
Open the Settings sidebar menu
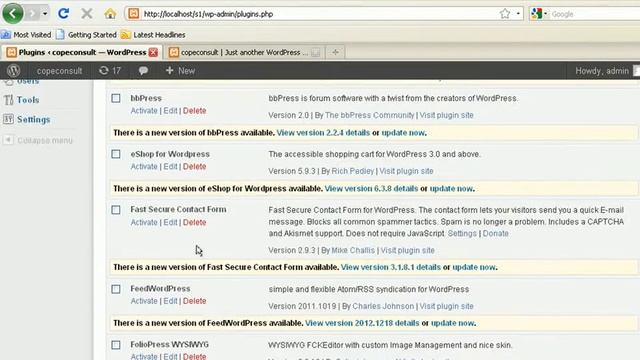pos(33,120)
